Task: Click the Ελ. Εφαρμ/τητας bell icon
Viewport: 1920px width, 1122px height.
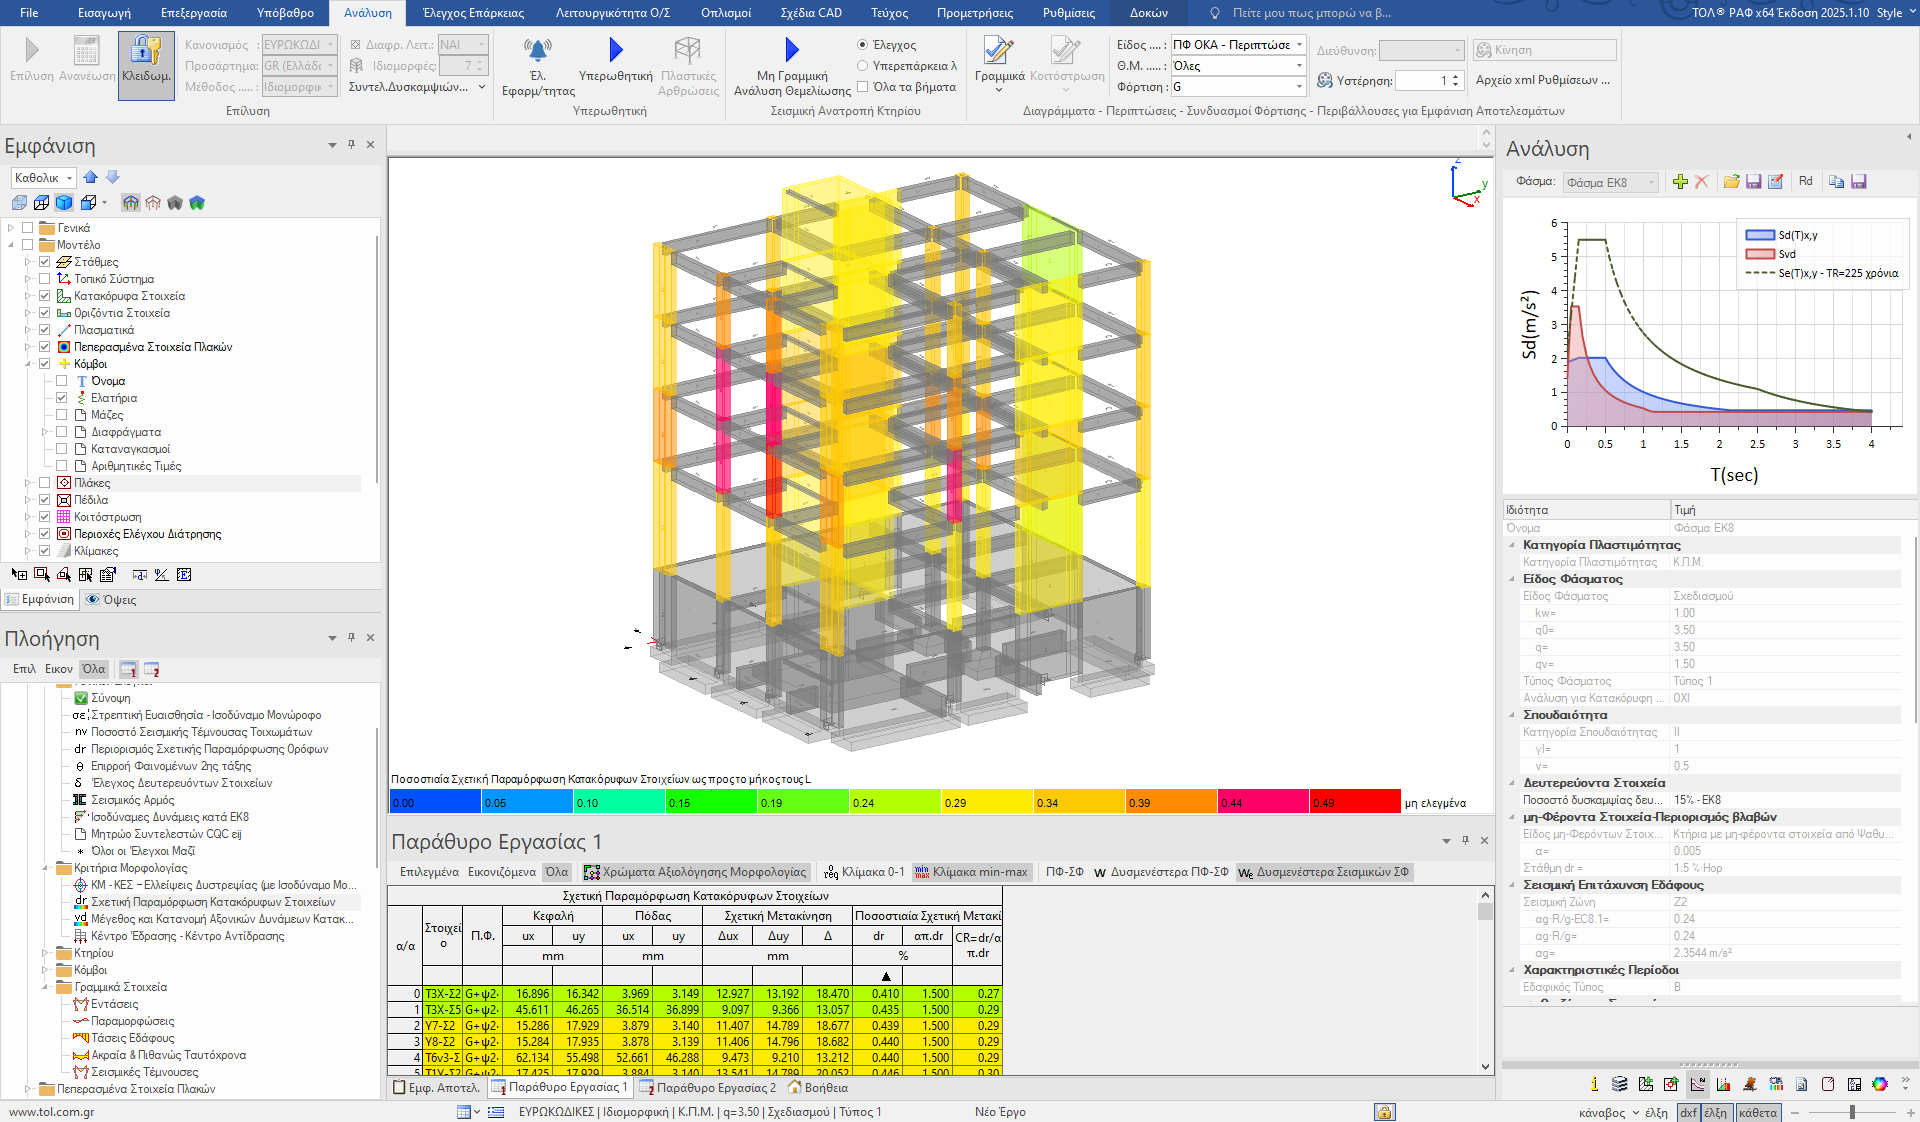Action: coord(538,50)
